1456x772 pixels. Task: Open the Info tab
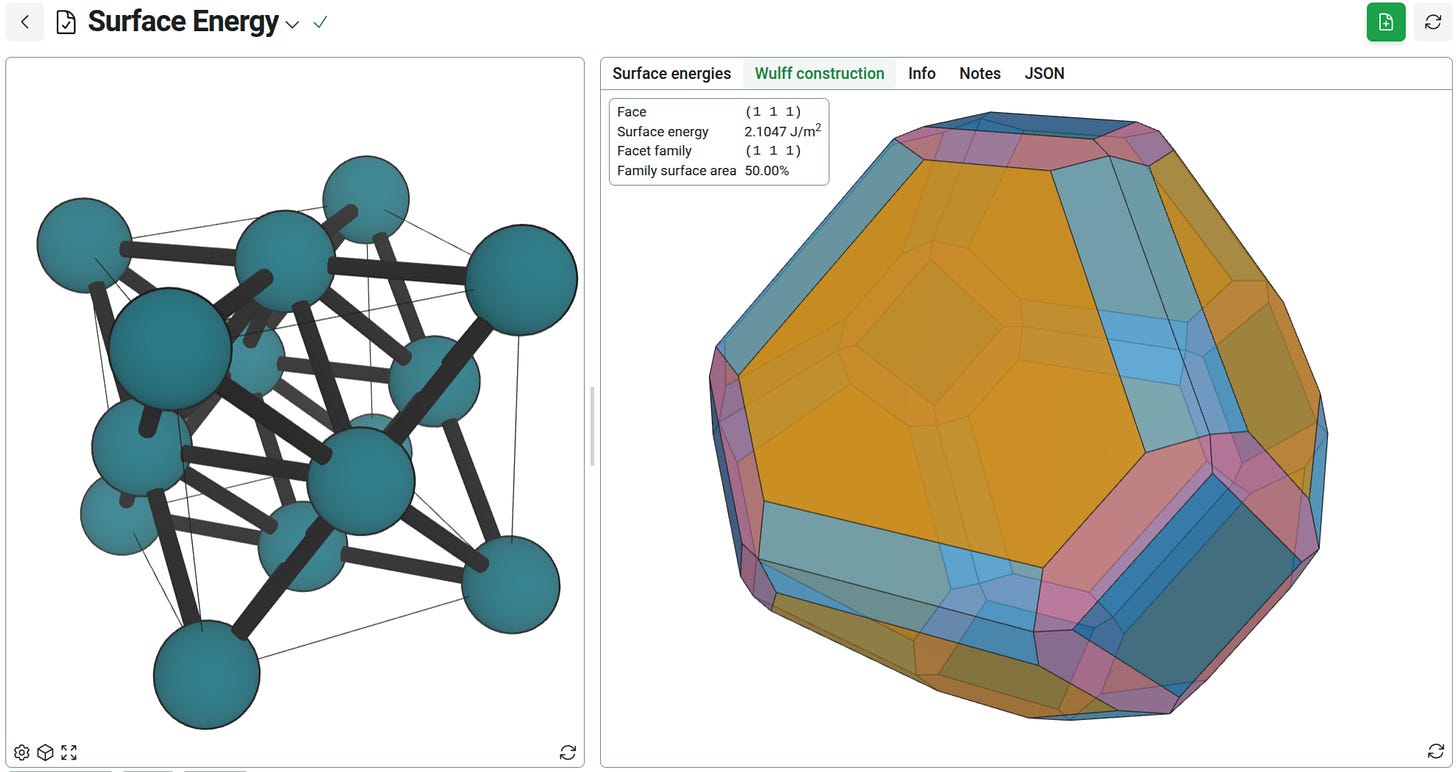point(922,73)
